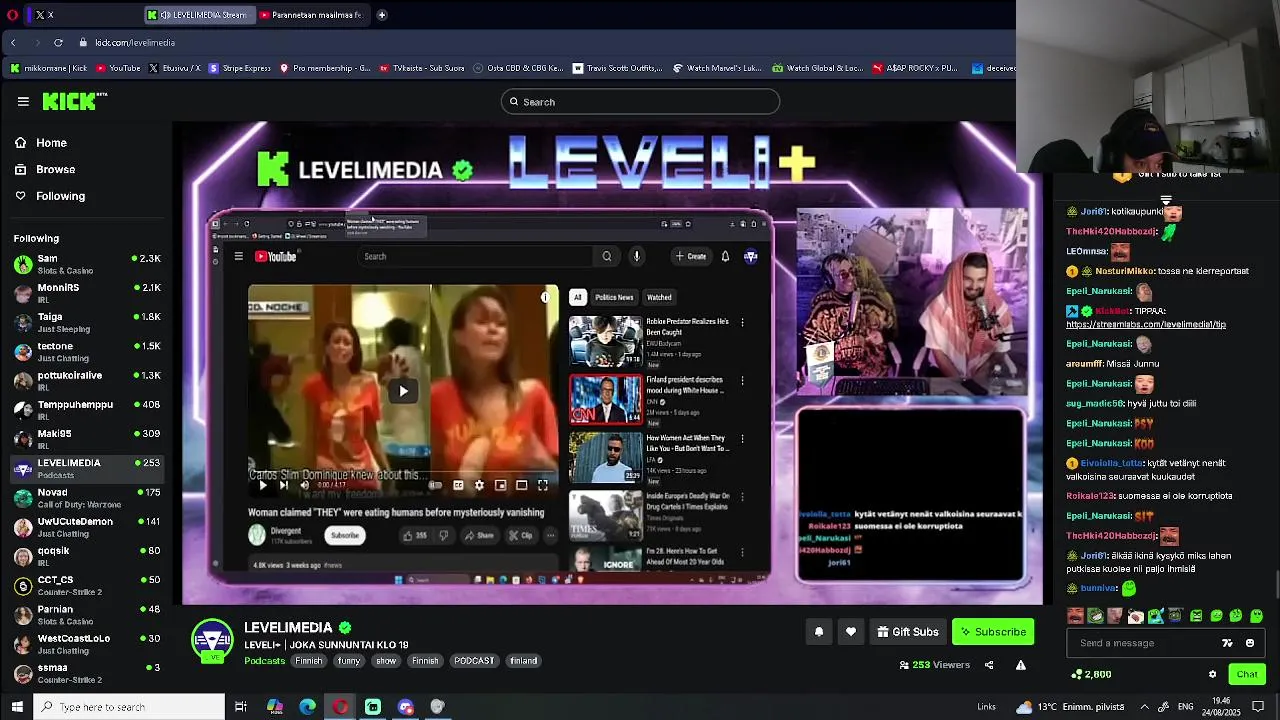The image size is (1280, 720).
Task: Open Taiga channel in Following list
Action: (x=88, y=322)
